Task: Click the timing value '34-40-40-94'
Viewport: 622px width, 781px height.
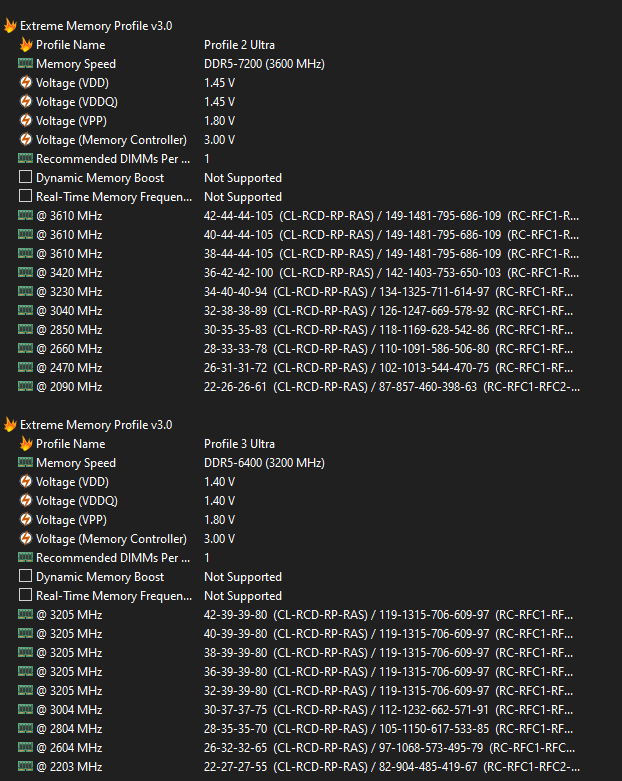Action: point(236,291)
